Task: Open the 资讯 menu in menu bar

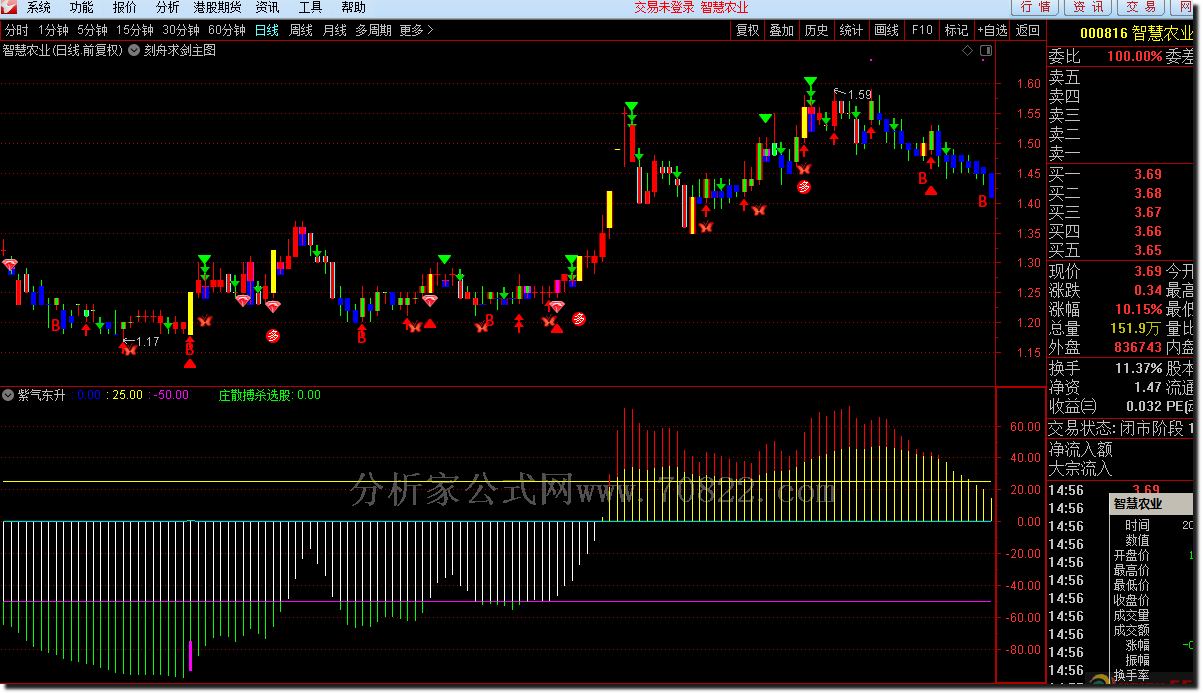Action: 268,7
